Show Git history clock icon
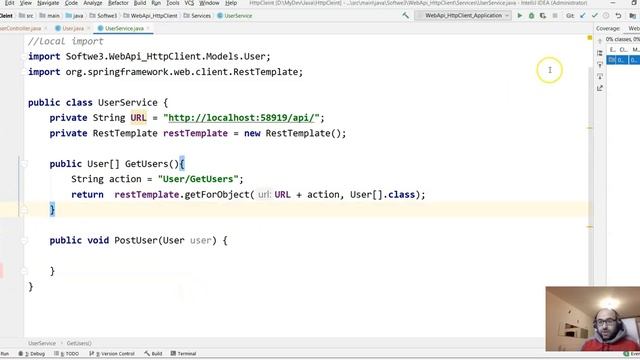The image size is (640, 360). tap(606, 16)
